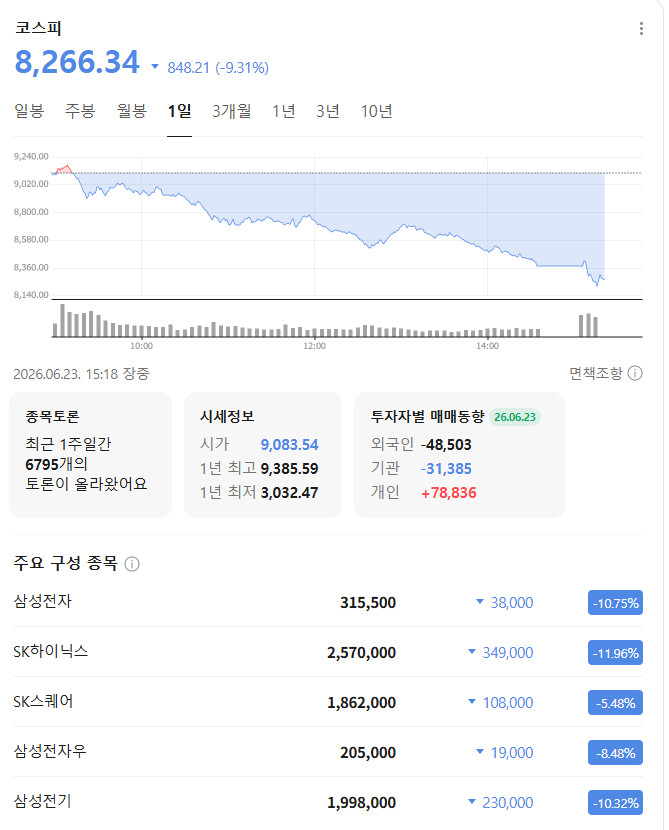Click the down arrow before 349,000 in SK하이닉스 row
669x830 pixels.
[472, 652]
